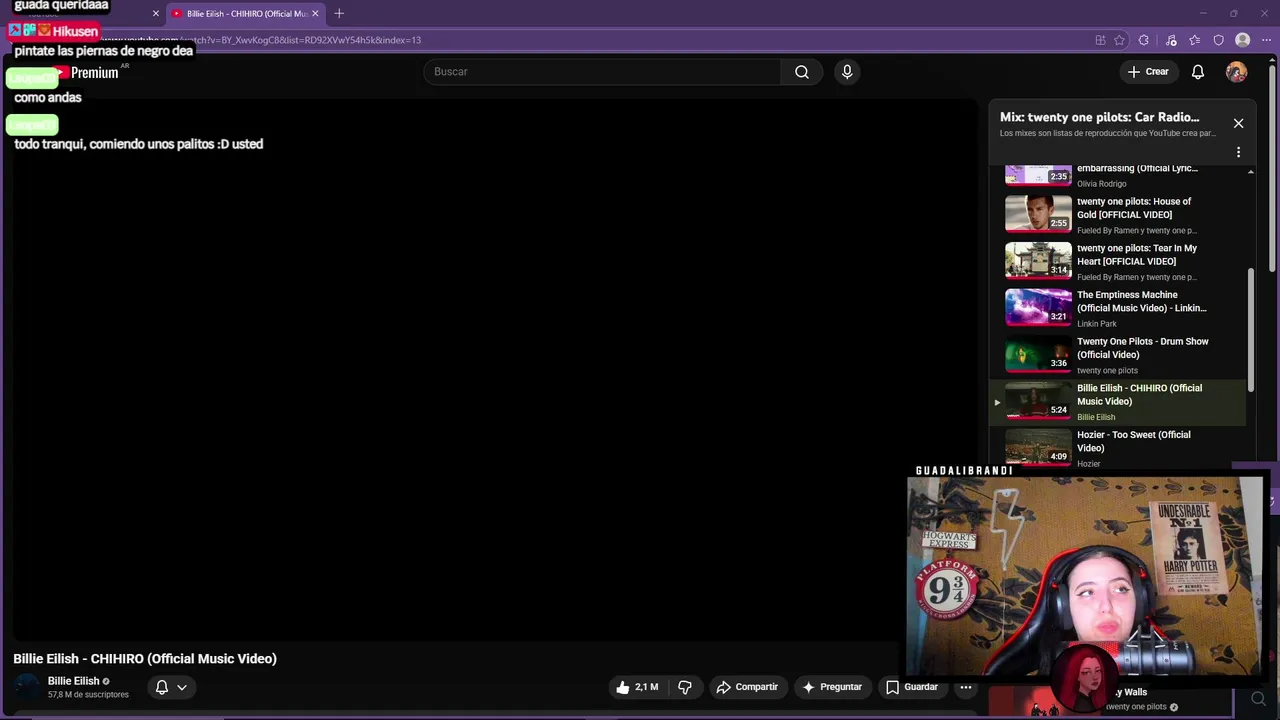
Task: Click the CHIHIRO video title below player
Action: [x=145, y=658]
